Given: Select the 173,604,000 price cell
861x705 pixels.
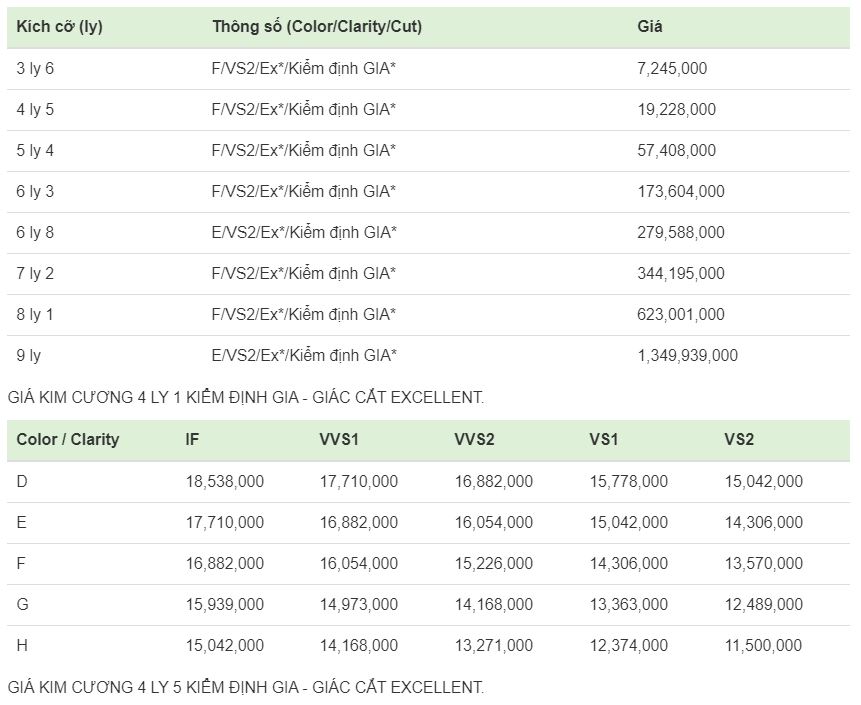Looking at the screenshot, I should pos(681,191).
